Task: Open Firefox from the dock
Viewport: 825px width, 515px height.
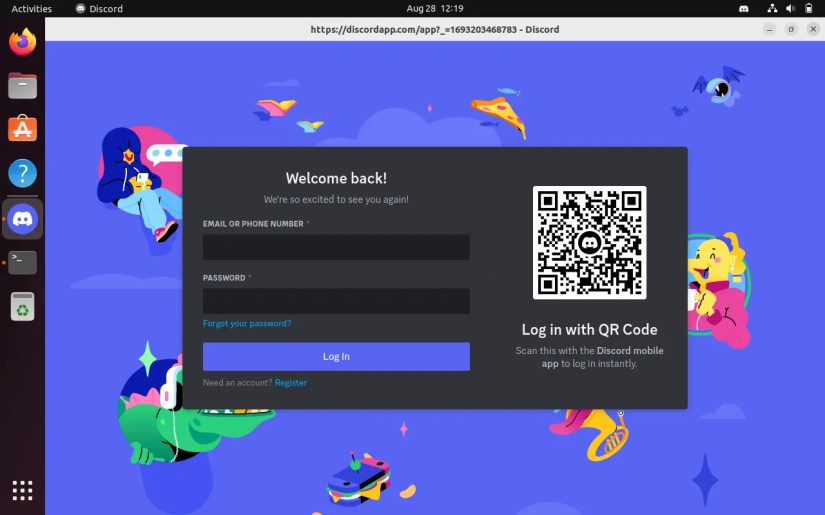Action: tap(23, 43)
